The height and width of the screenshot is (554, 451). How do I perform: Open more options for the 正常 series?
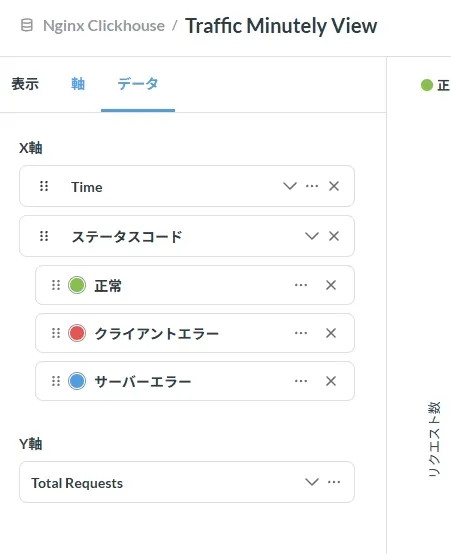click(301, 285)
